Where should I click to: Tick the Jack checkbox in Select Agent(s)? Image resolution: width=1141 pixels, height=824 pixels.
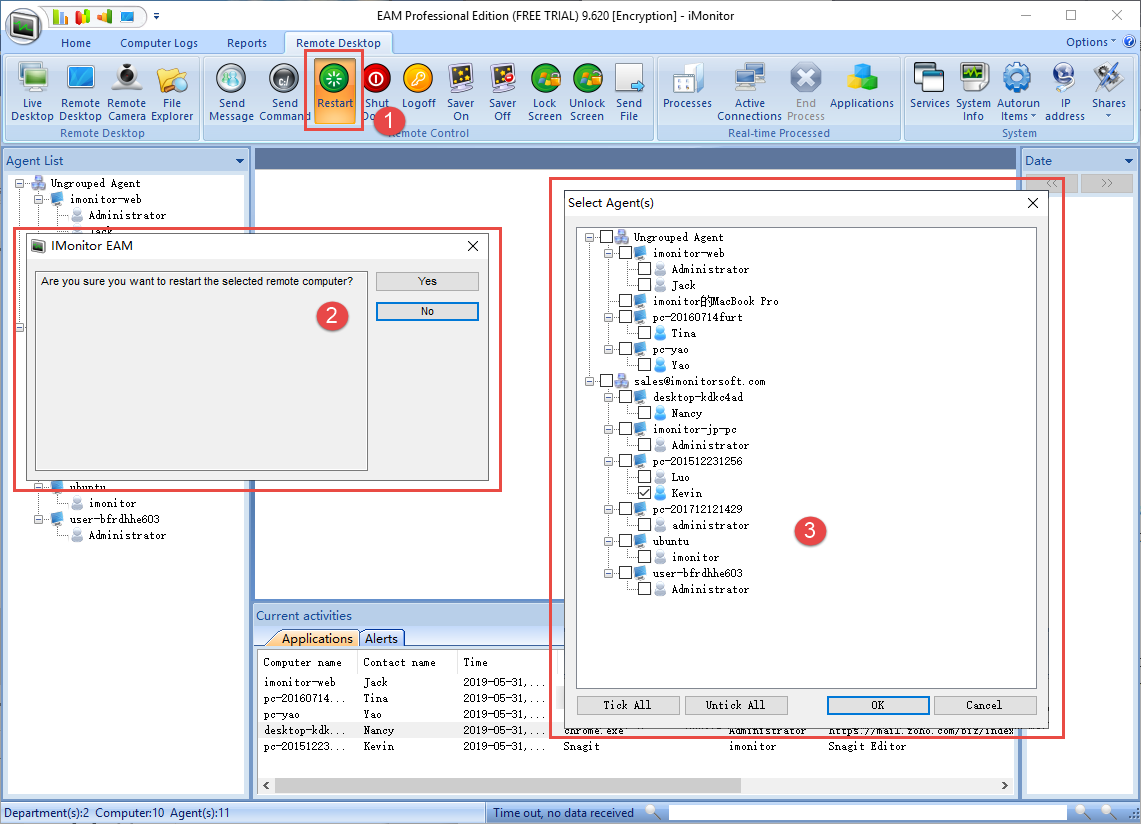tap(644, 285)
